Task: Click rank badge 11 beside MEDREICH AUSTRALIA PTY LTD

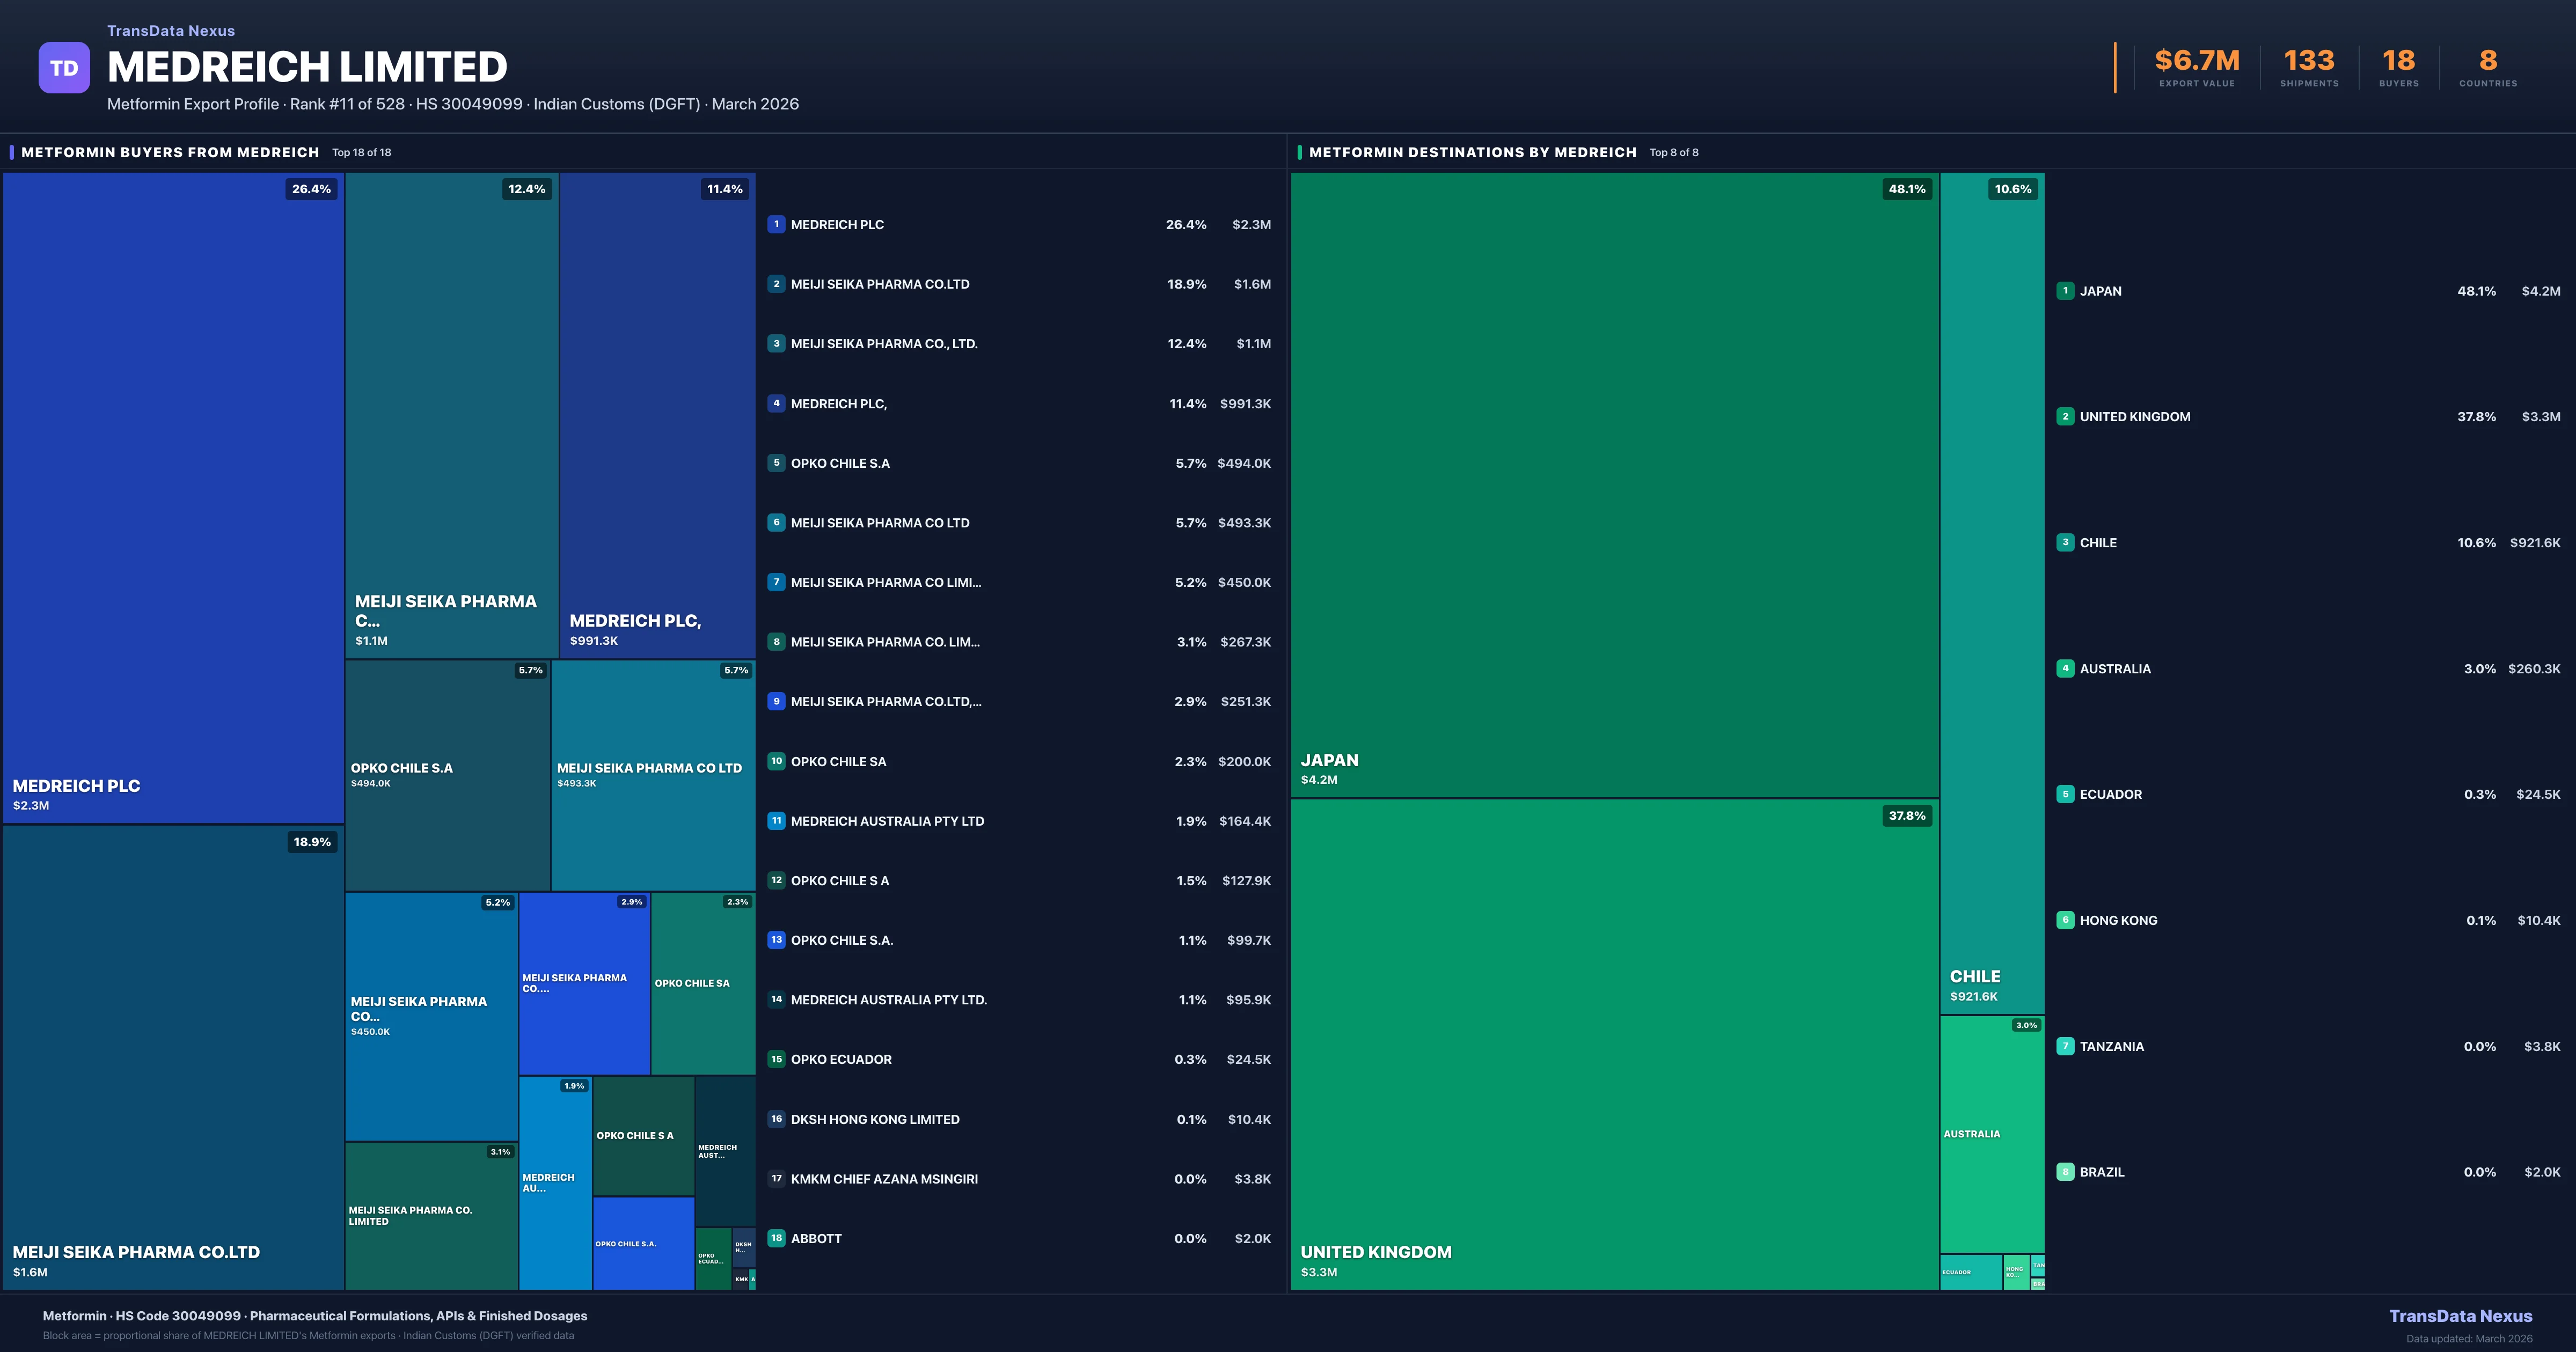Action: point(776,821)
